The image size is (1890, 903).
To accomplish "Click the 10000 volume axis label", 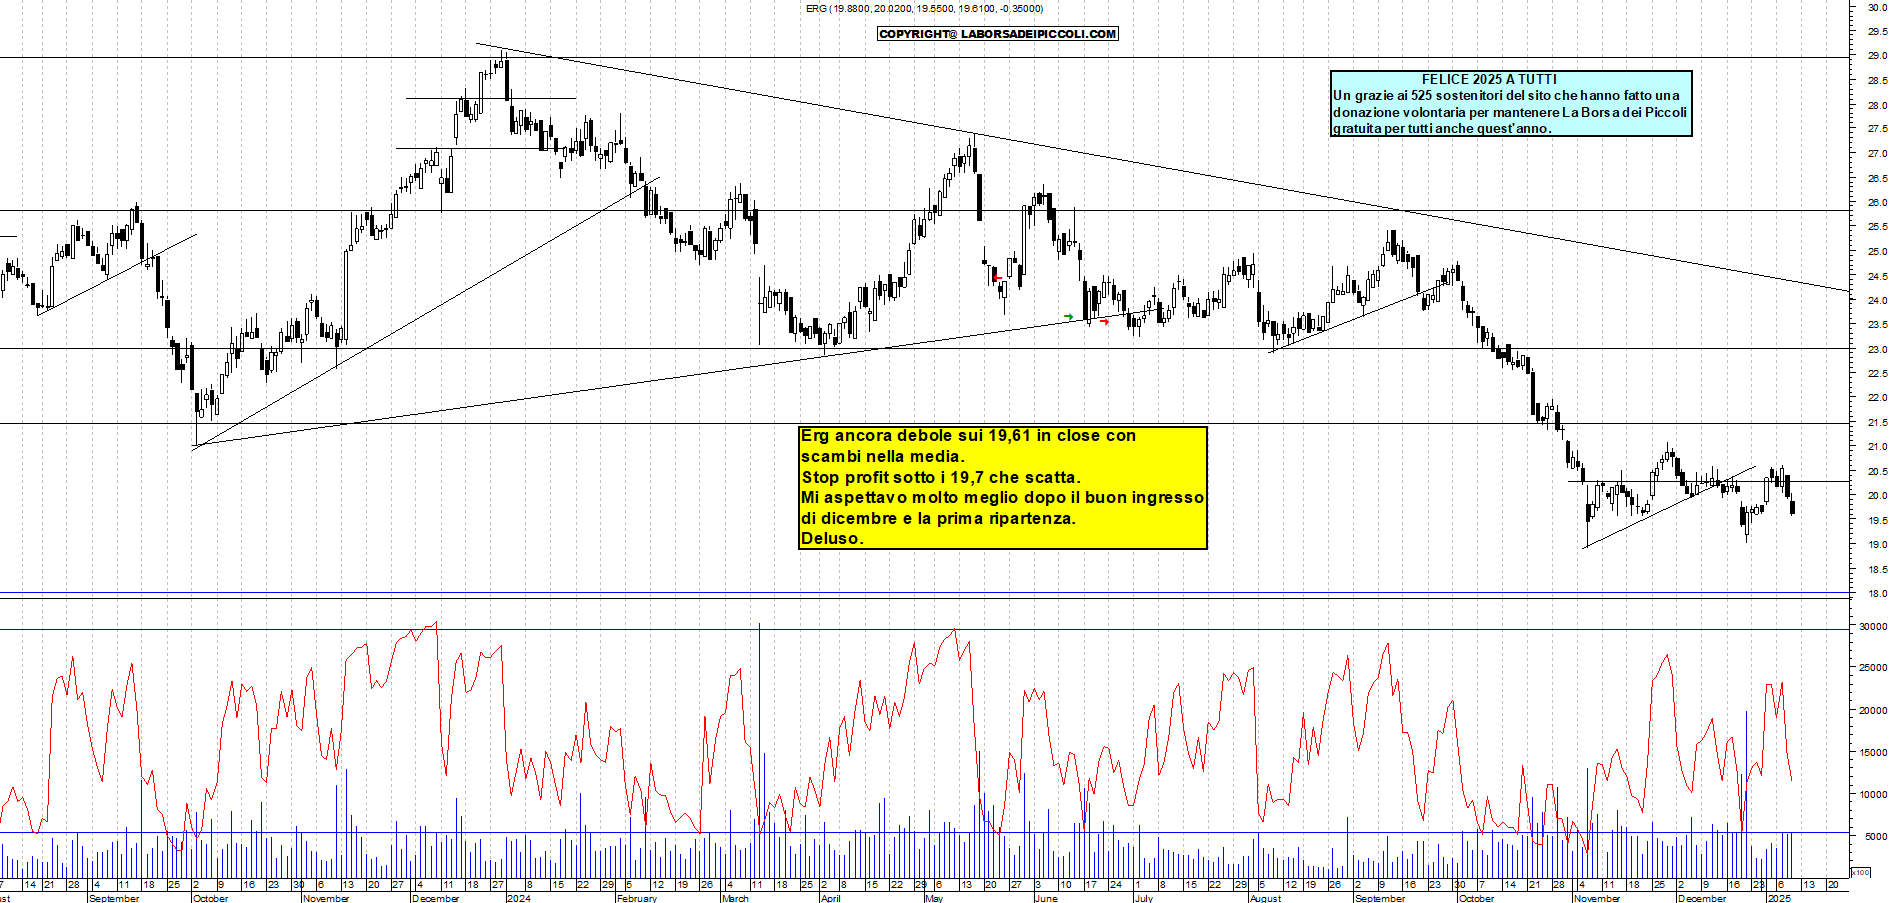I will coord(1873,795).
